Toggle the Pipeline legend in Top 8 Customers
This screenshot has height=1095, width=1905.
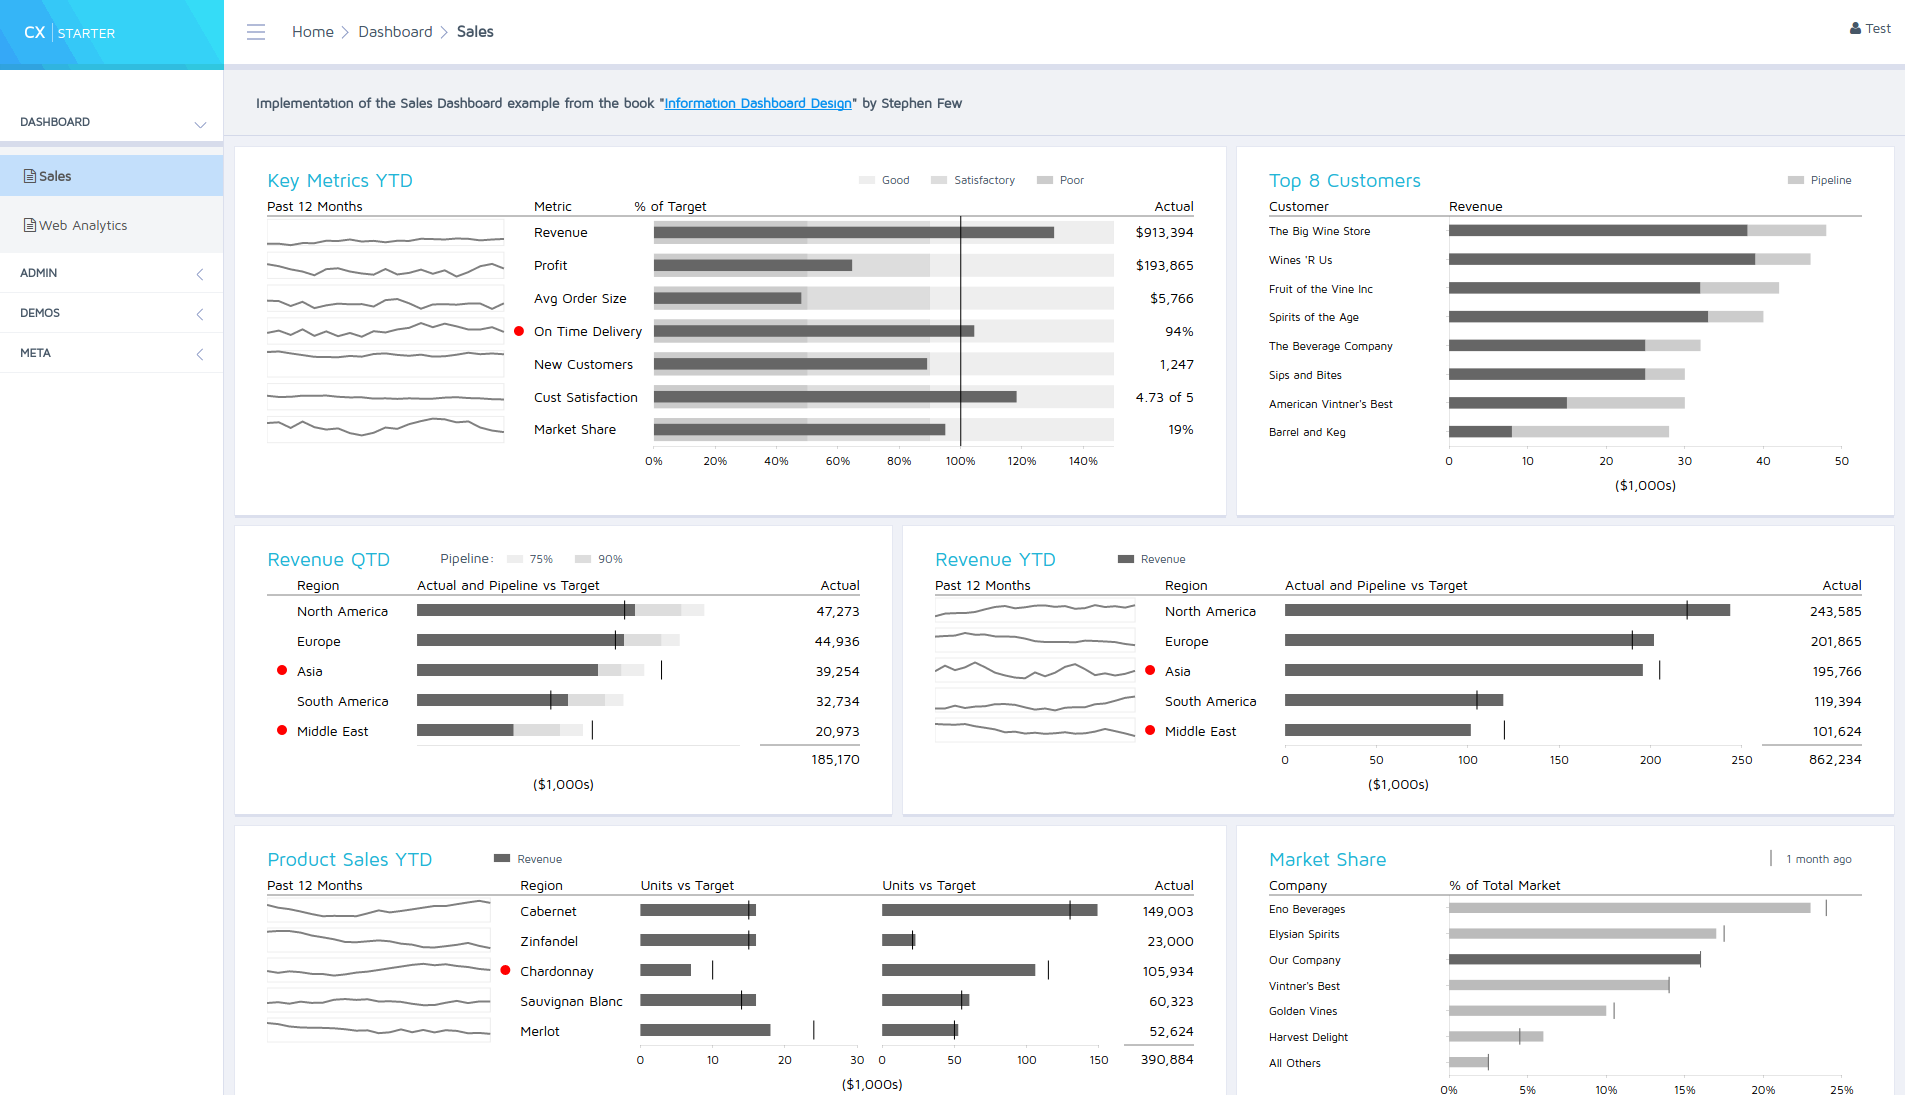tap(1819, 181)
